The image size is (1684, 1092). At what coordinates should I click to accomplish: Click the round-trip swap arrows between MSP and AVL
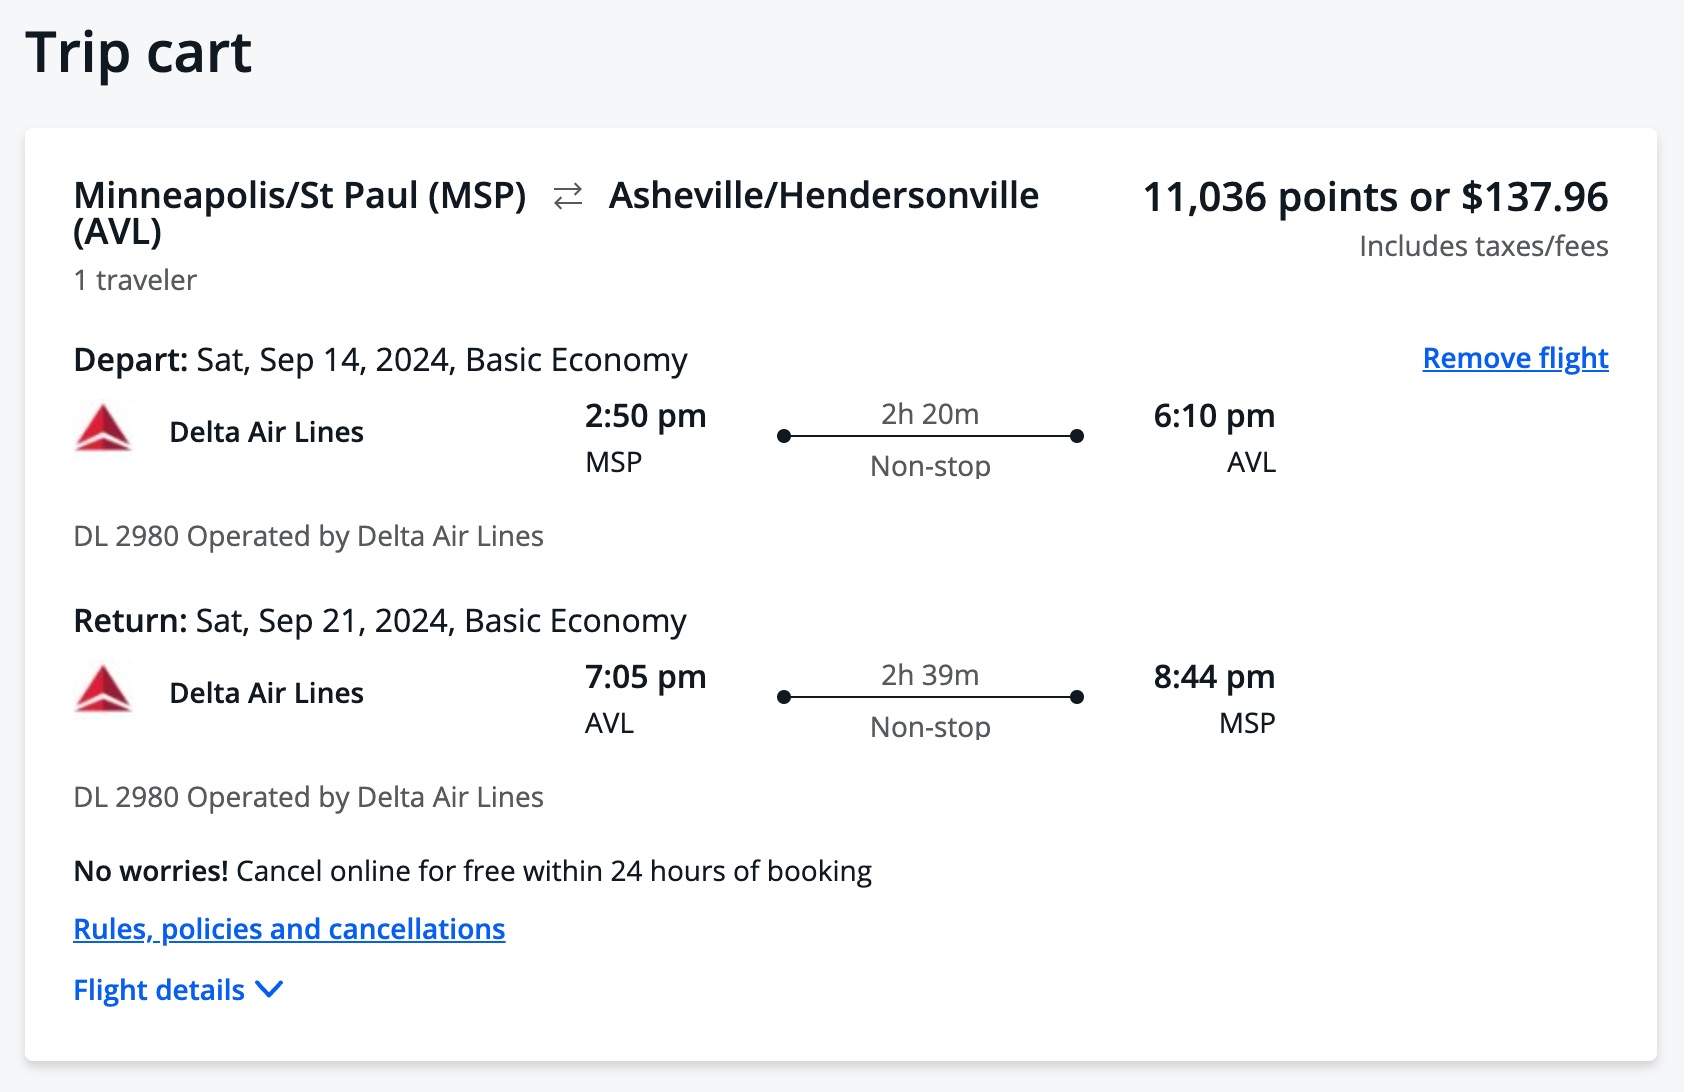click(x=566, y=196)
